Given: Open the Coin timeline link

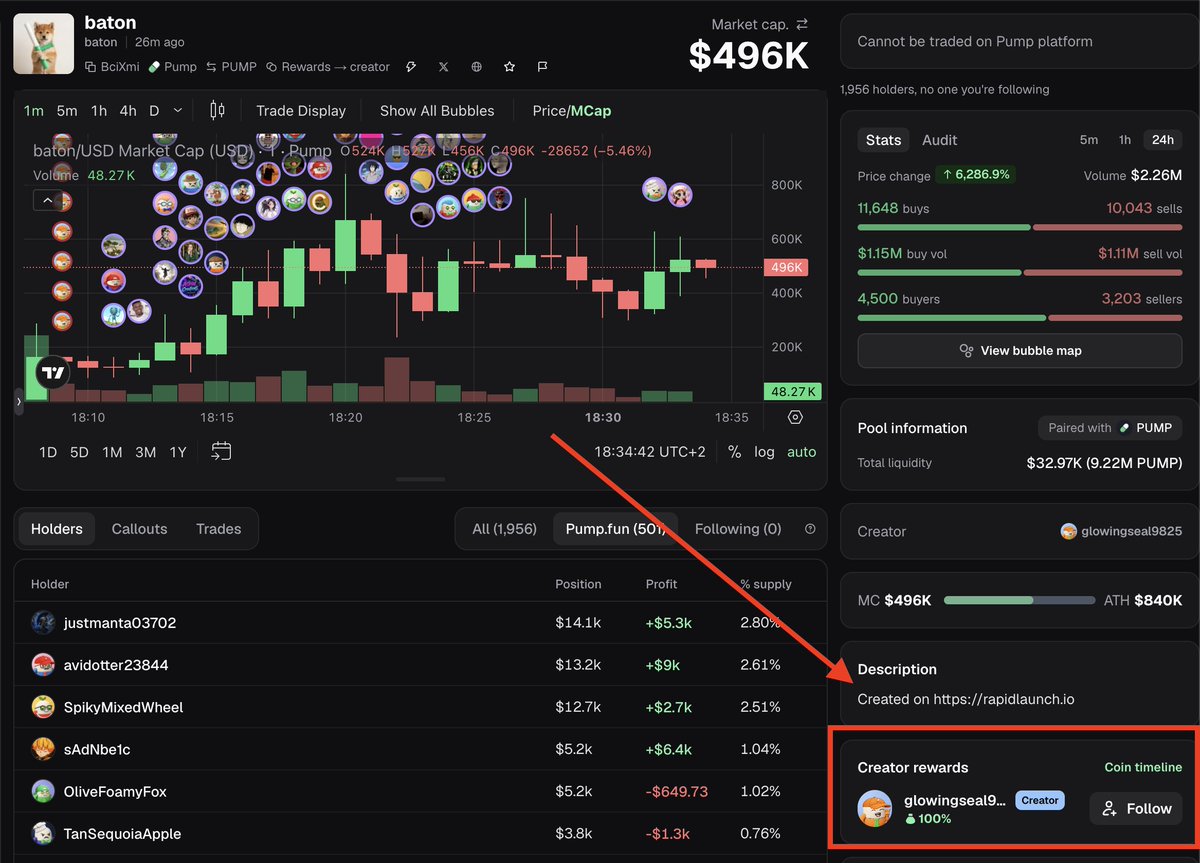Looking at the screenshot, I should 1143,768.
